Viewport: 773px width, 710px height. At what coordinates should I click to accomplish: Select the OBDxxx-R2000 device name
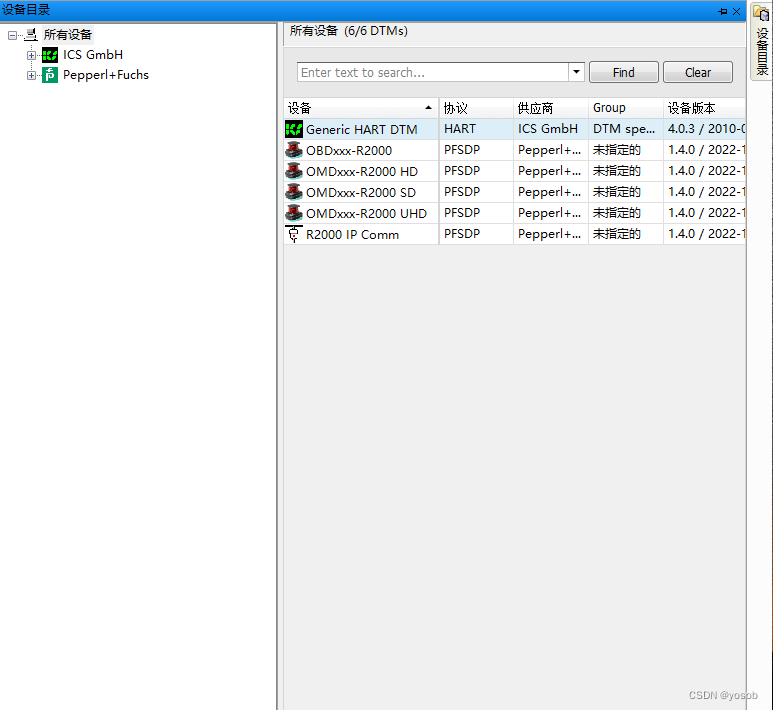pos(349,150)
